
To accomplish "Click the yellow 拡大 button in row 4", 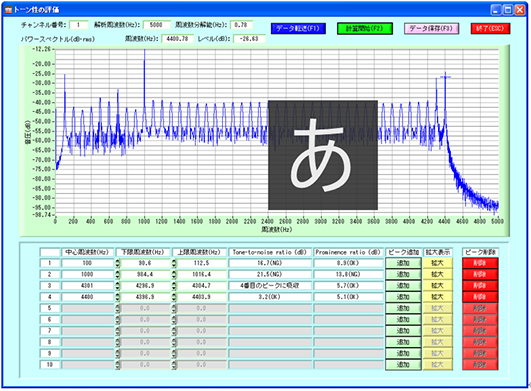I will tap(437, 297).
